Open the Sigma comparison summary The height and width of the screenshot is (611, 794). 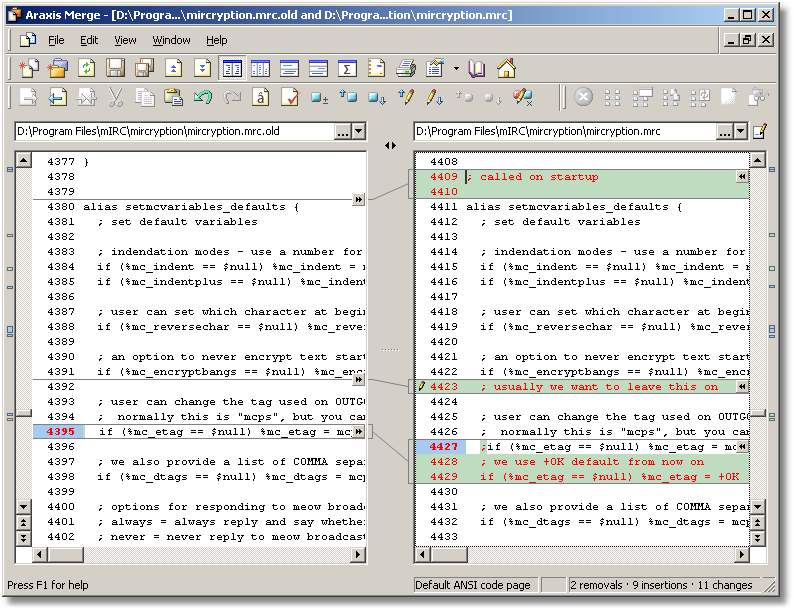(x=347, y=68)
